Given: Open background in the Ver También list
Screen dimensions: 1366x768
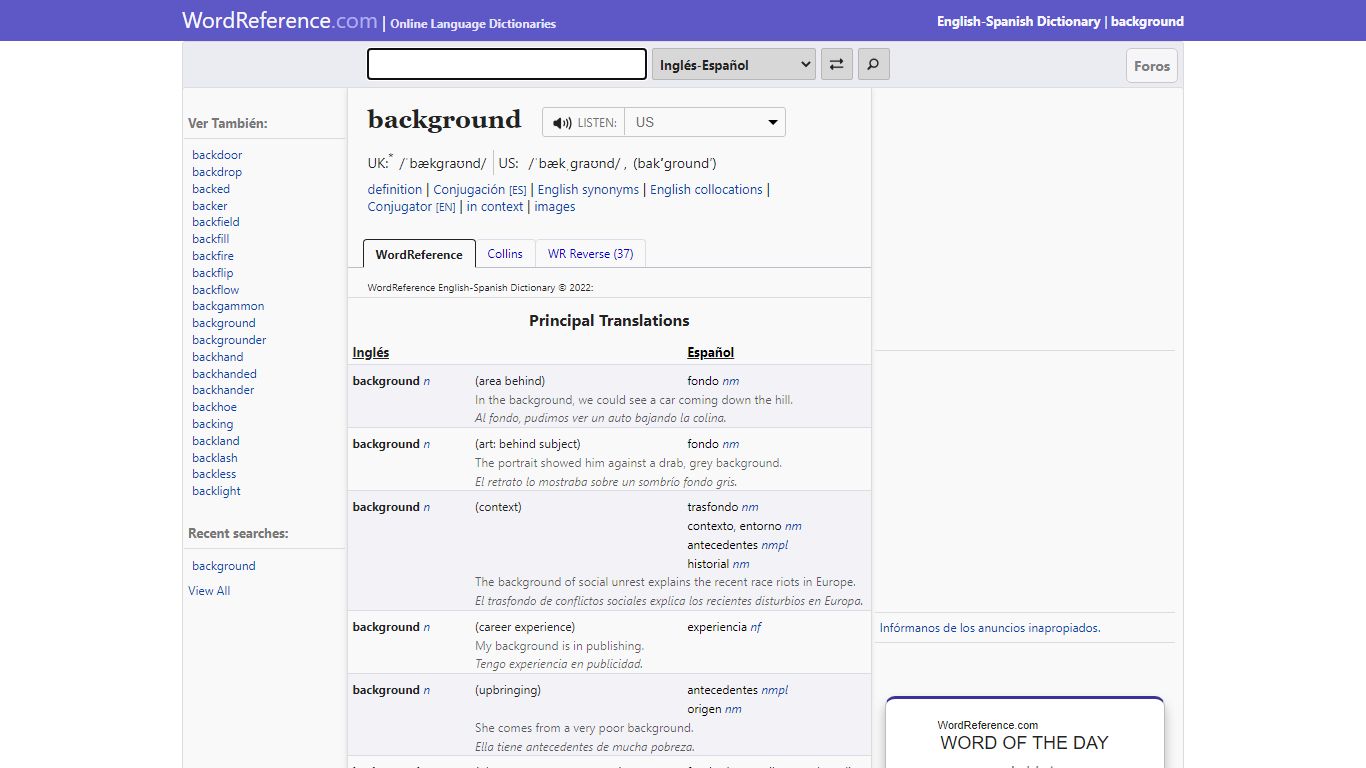Looking at the screenshot, I should [224, 323].
